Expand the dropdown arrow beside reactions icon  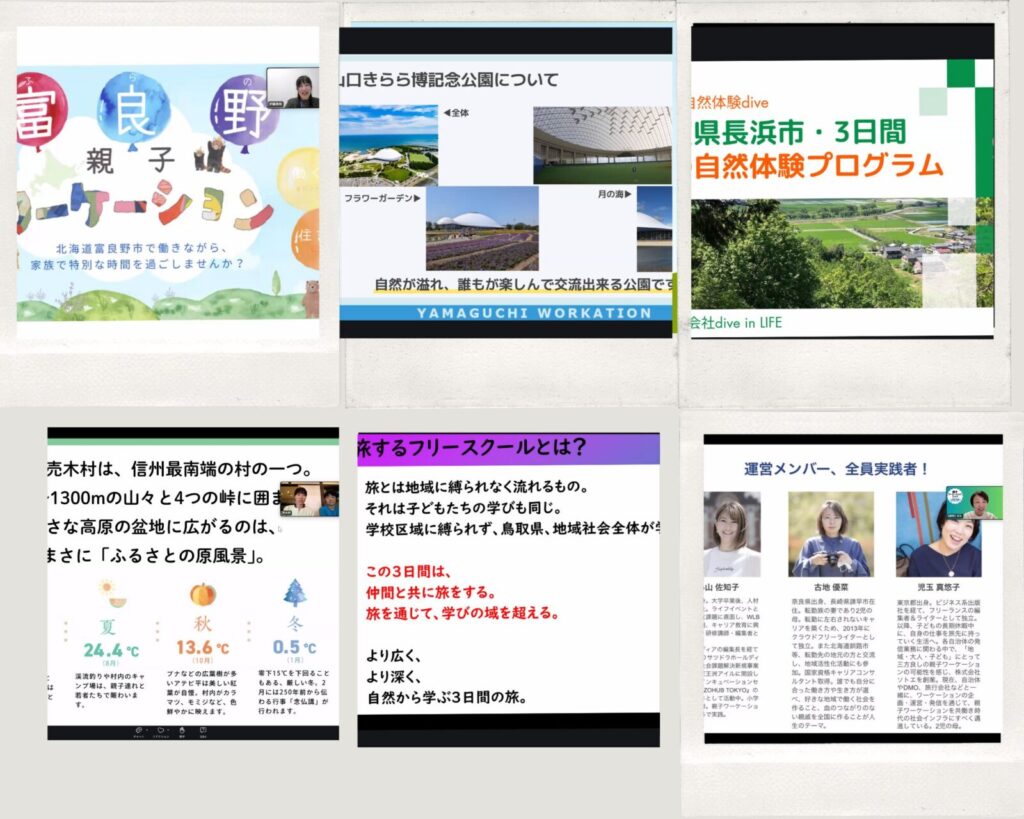(168, 729)
